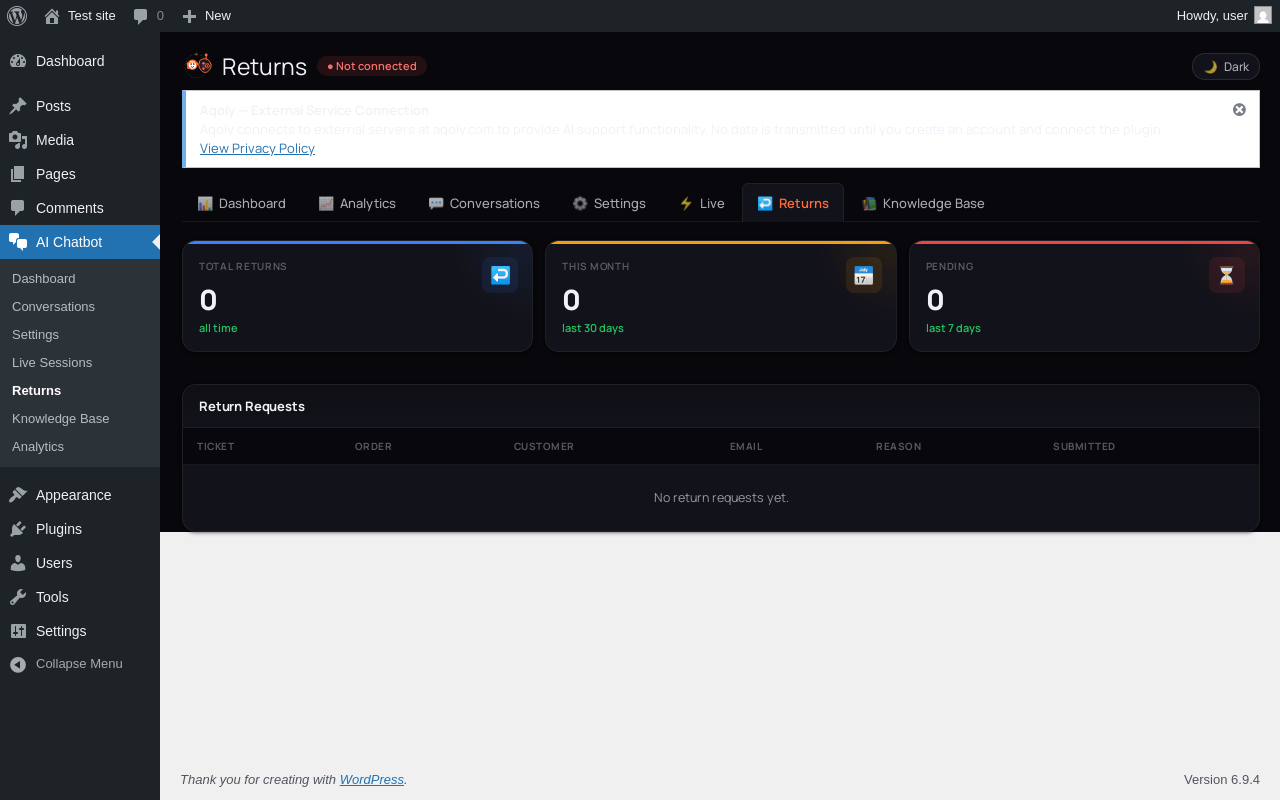Switch to the Knowledge Base tab
This screenshot has width=1280, height=800.
click(923, 203)
